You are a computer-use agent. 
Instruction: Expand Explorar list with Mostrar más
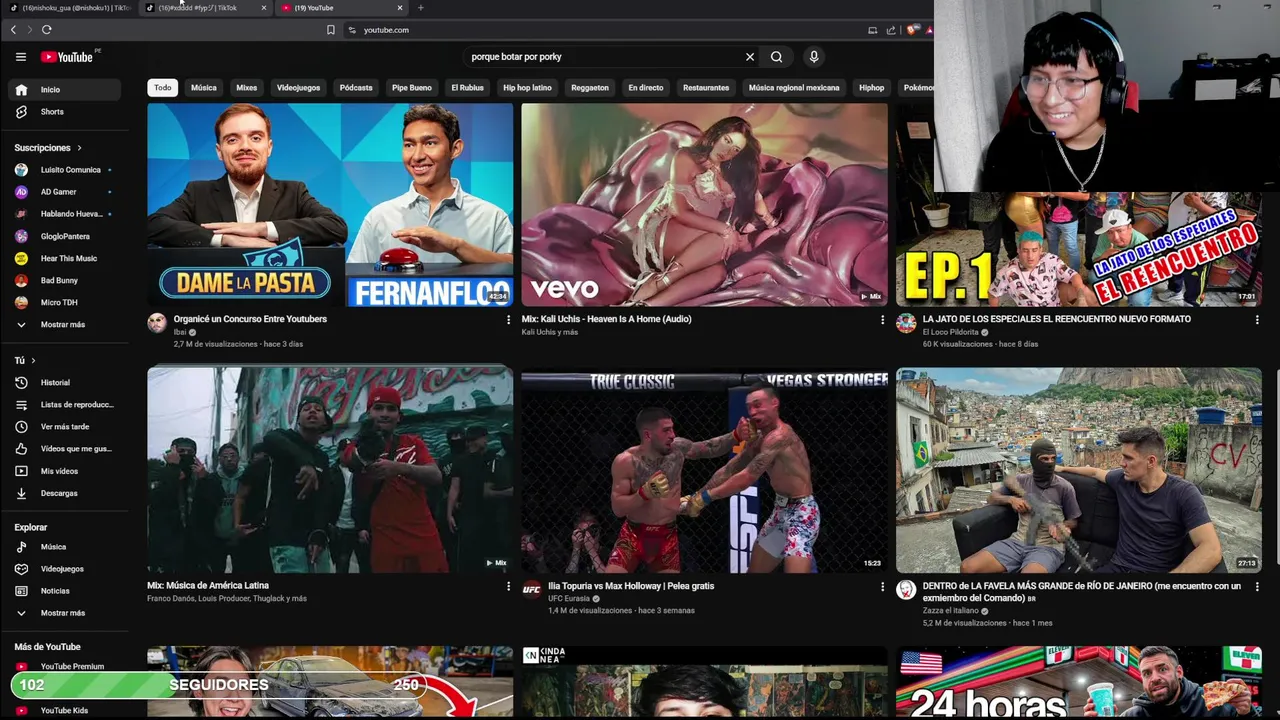pyautogui.click(x=64, y=613)
